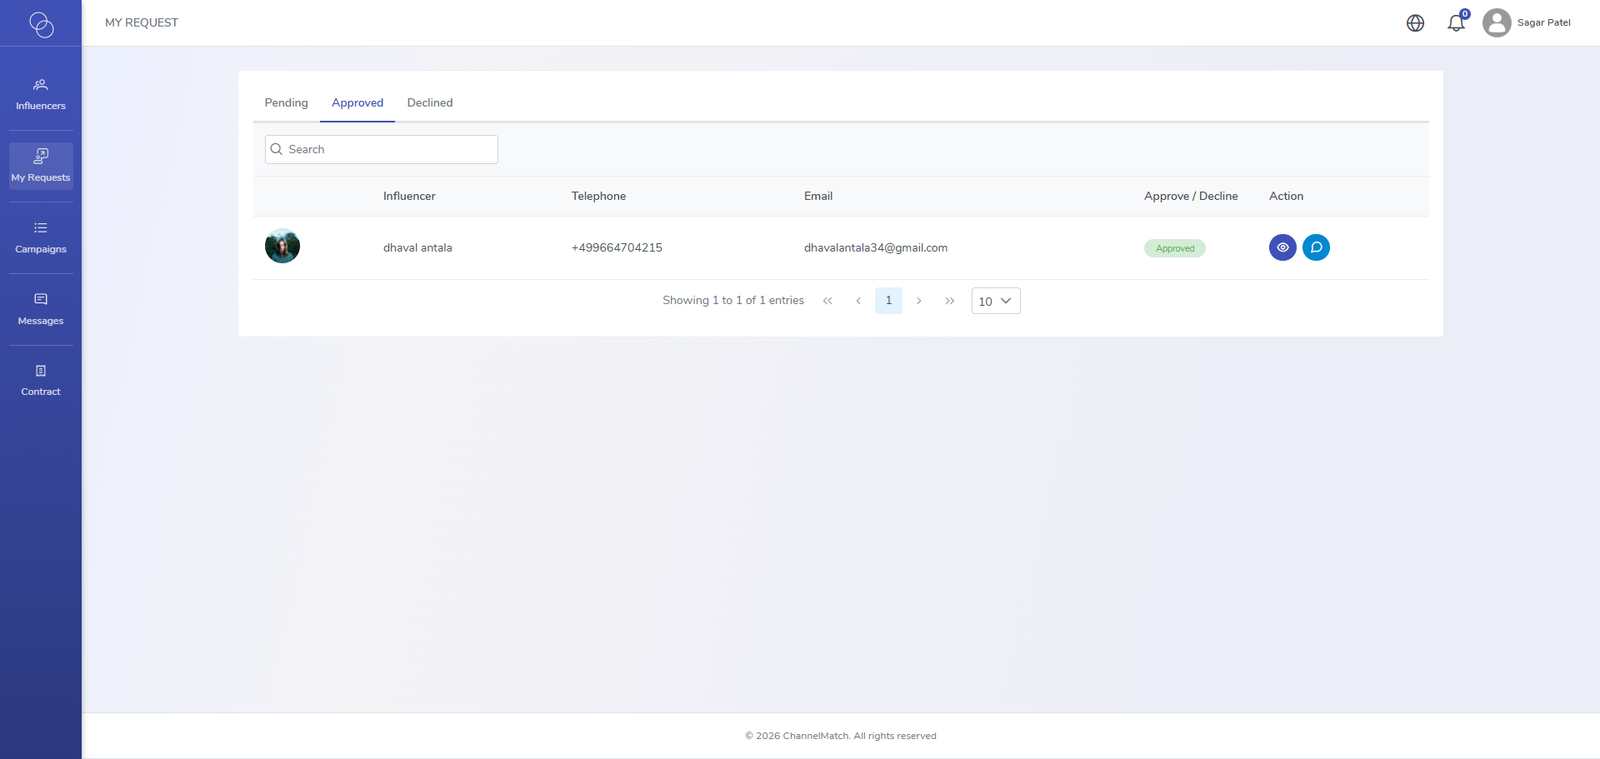Go to My Requests in sidebar
The width and height of the screenshot is (1600, 759).
(41, 166)
